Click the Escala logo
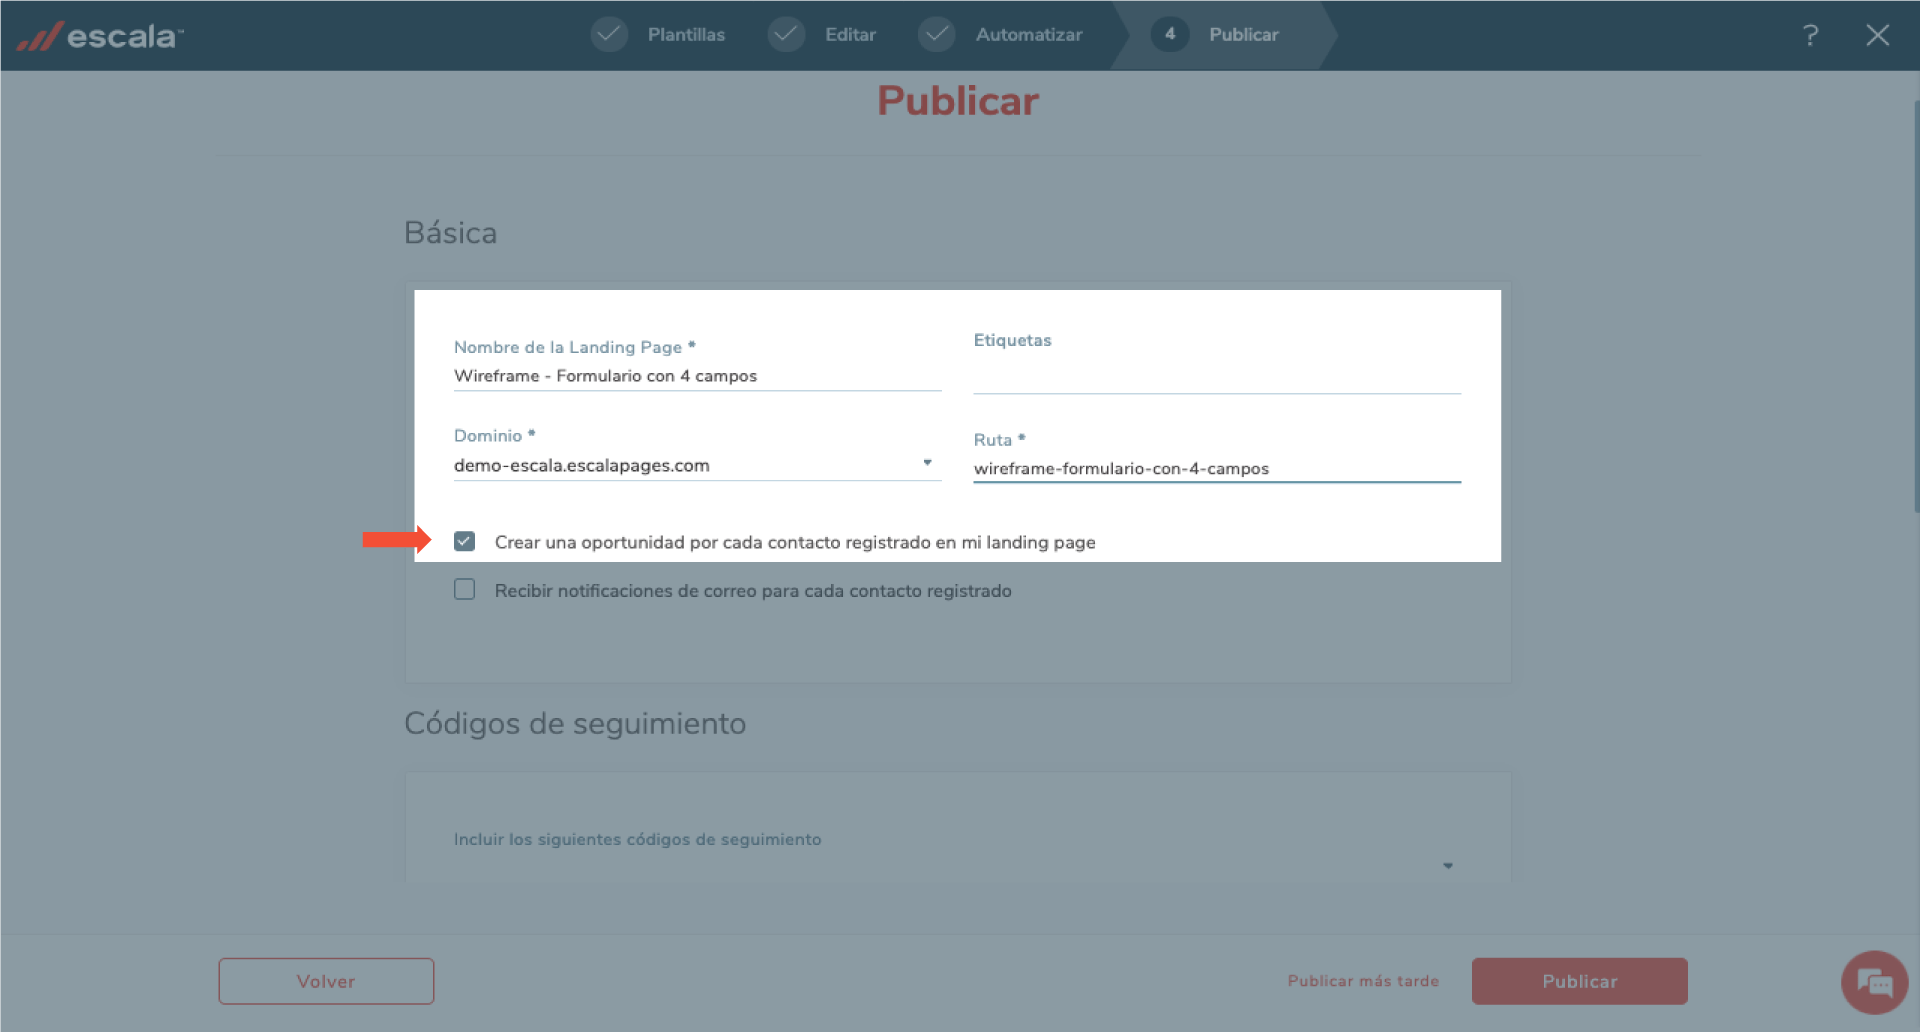Image resolution: width=1920 pixels, height=1032 pixels. point(100,36)
